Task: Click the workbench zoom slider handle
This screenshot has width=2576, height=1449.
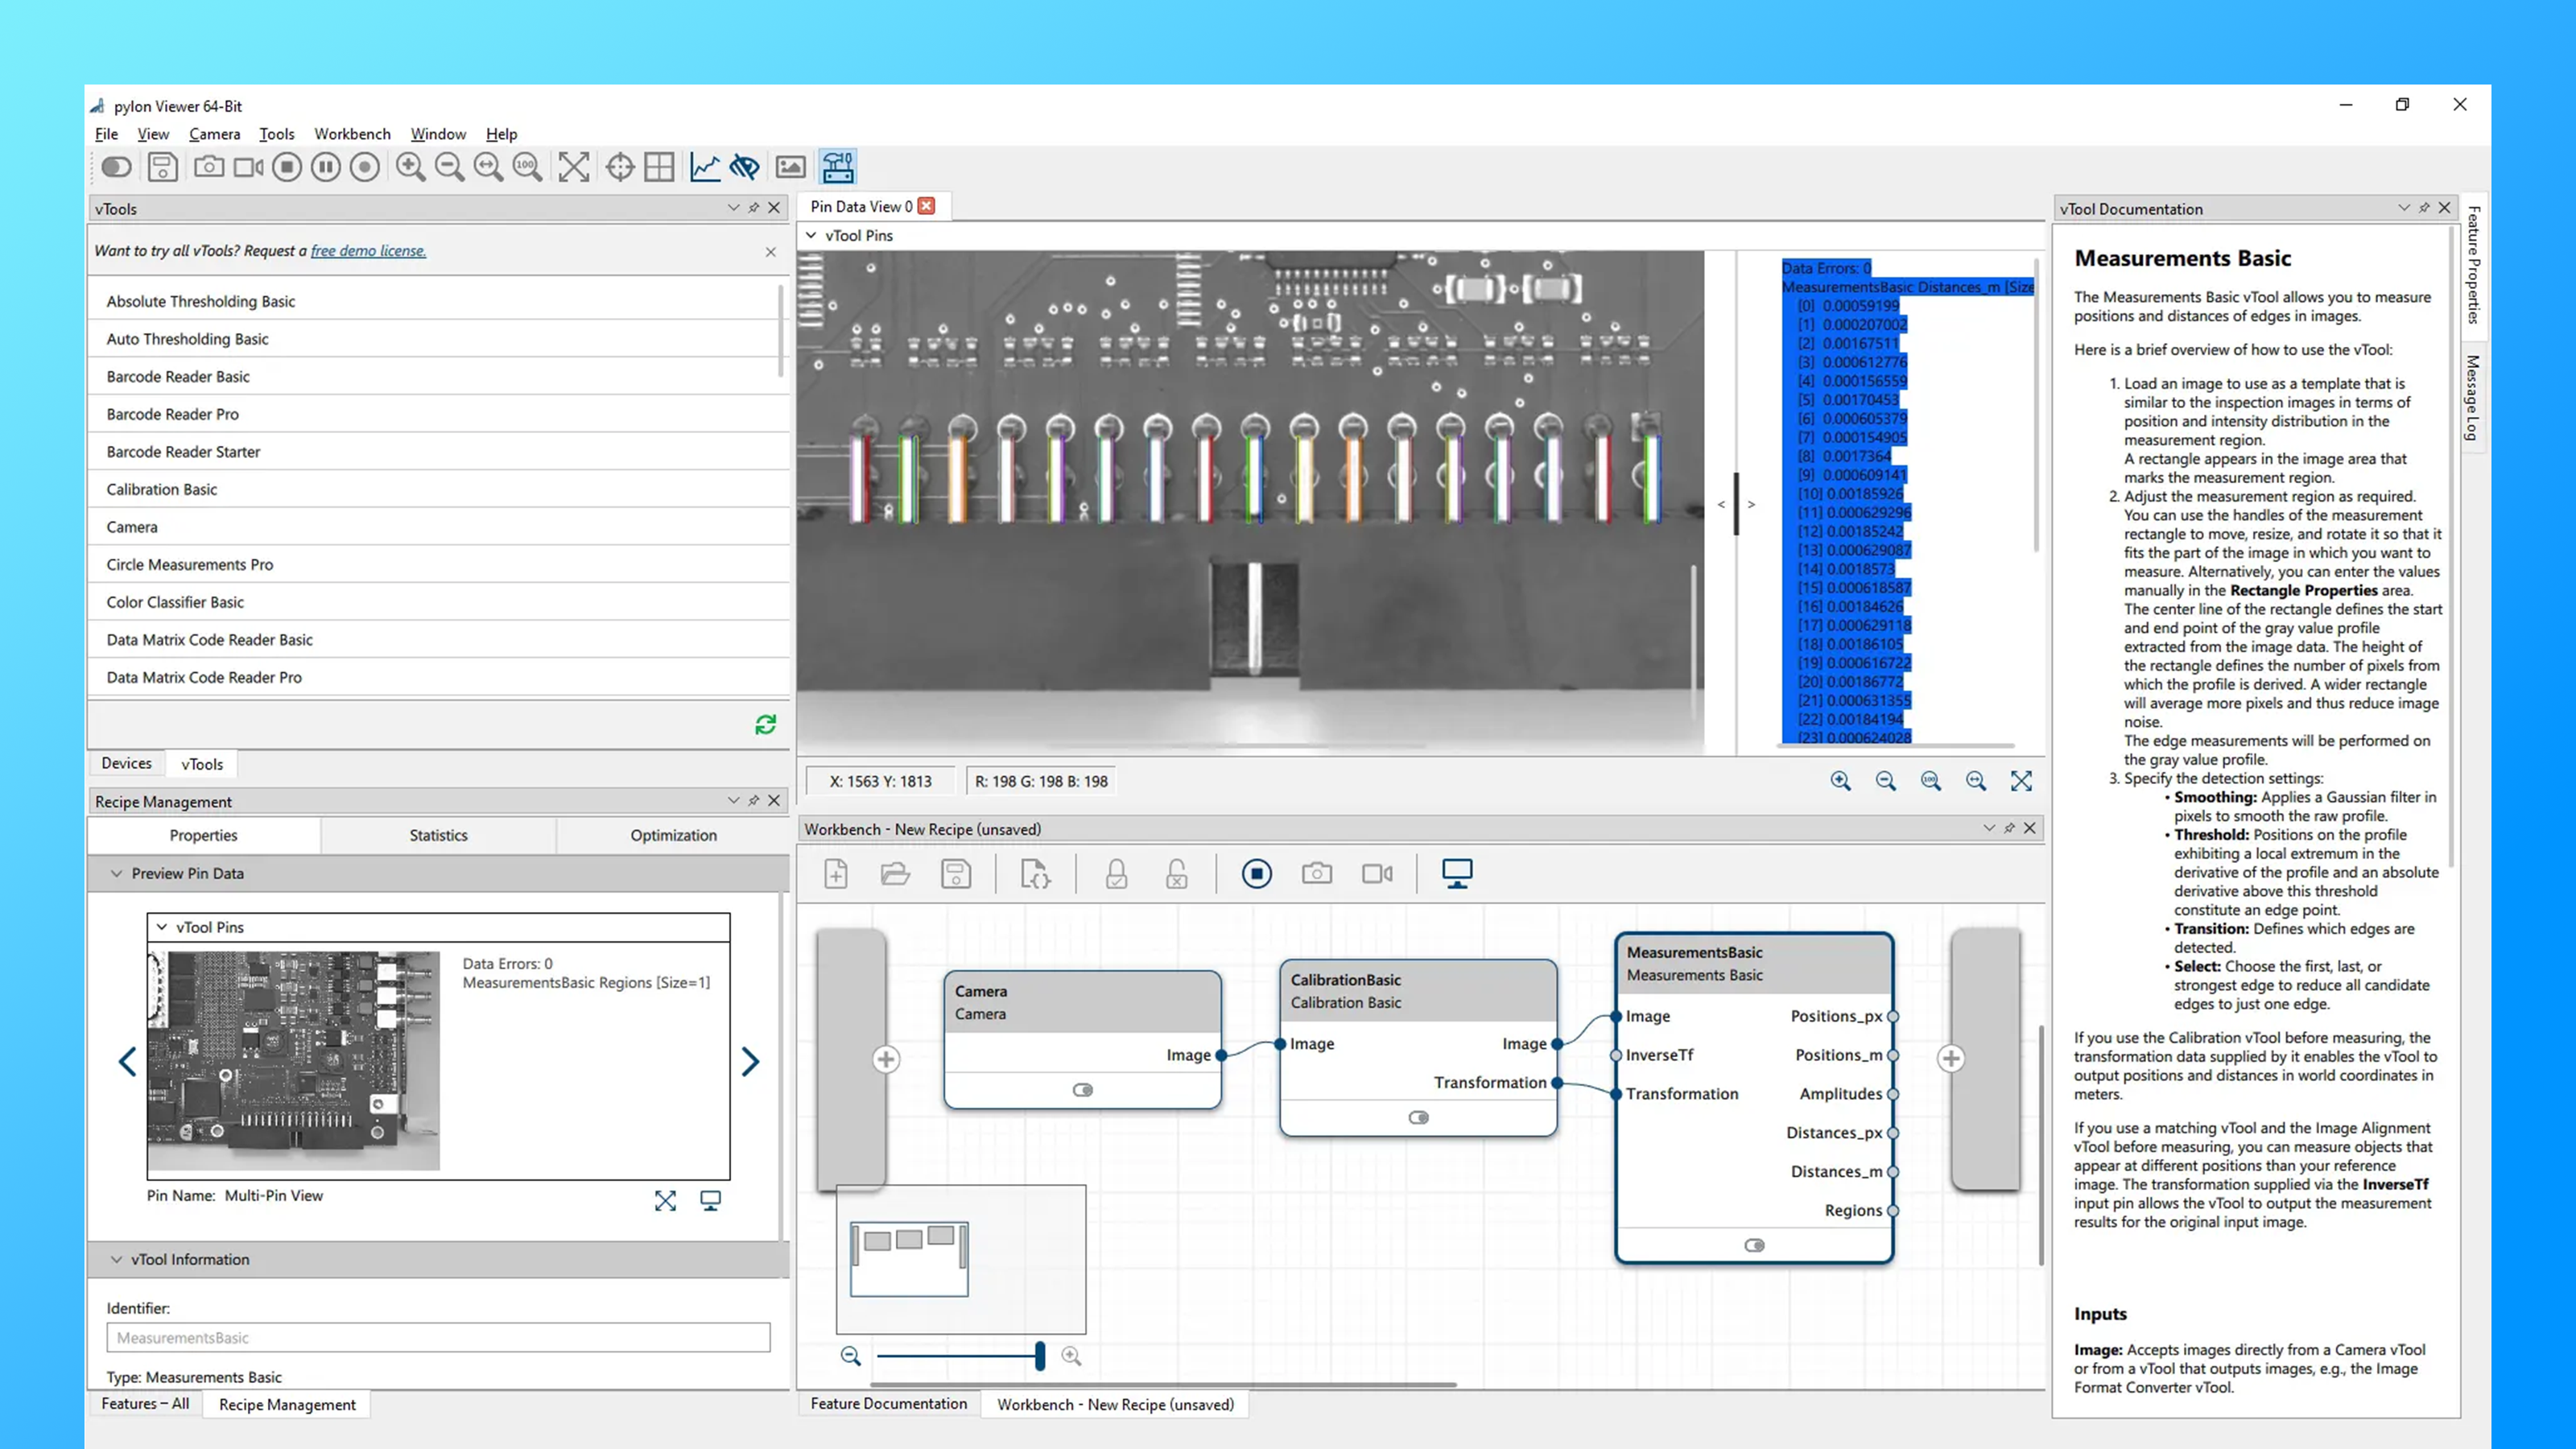Action: [1040, 1356]
